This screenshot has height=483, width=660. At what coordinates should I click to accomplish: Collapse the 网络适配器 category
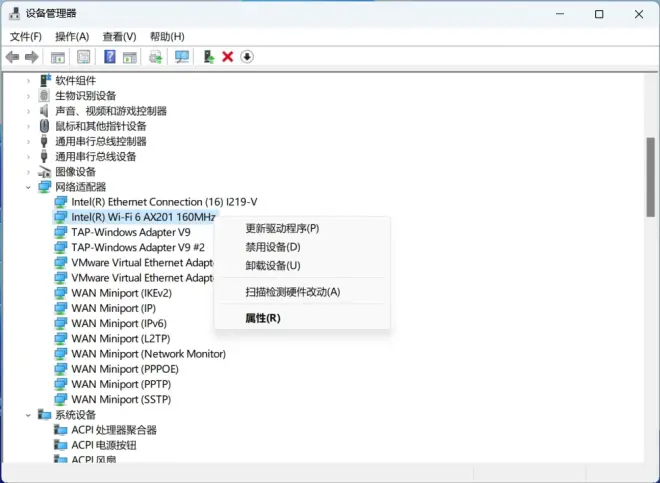[28, 187]
